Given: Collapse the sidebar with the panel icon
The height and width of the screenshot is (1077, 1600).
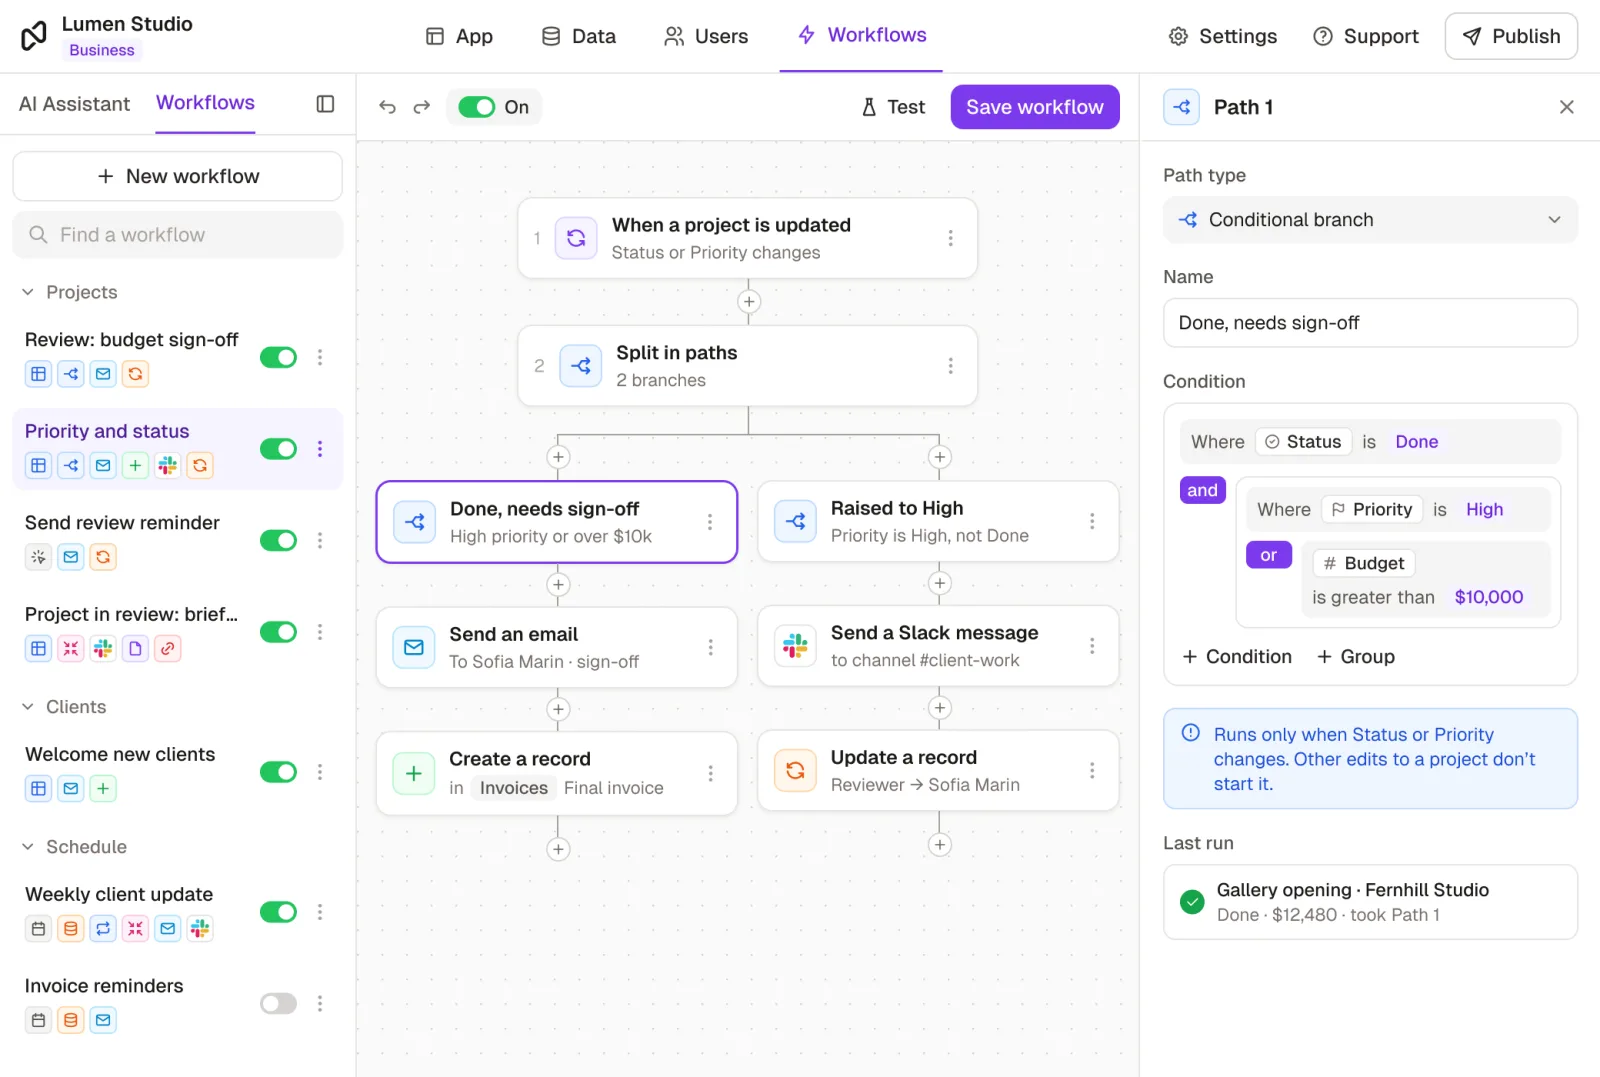Looking at the screenshot, I should coord(325,104).
